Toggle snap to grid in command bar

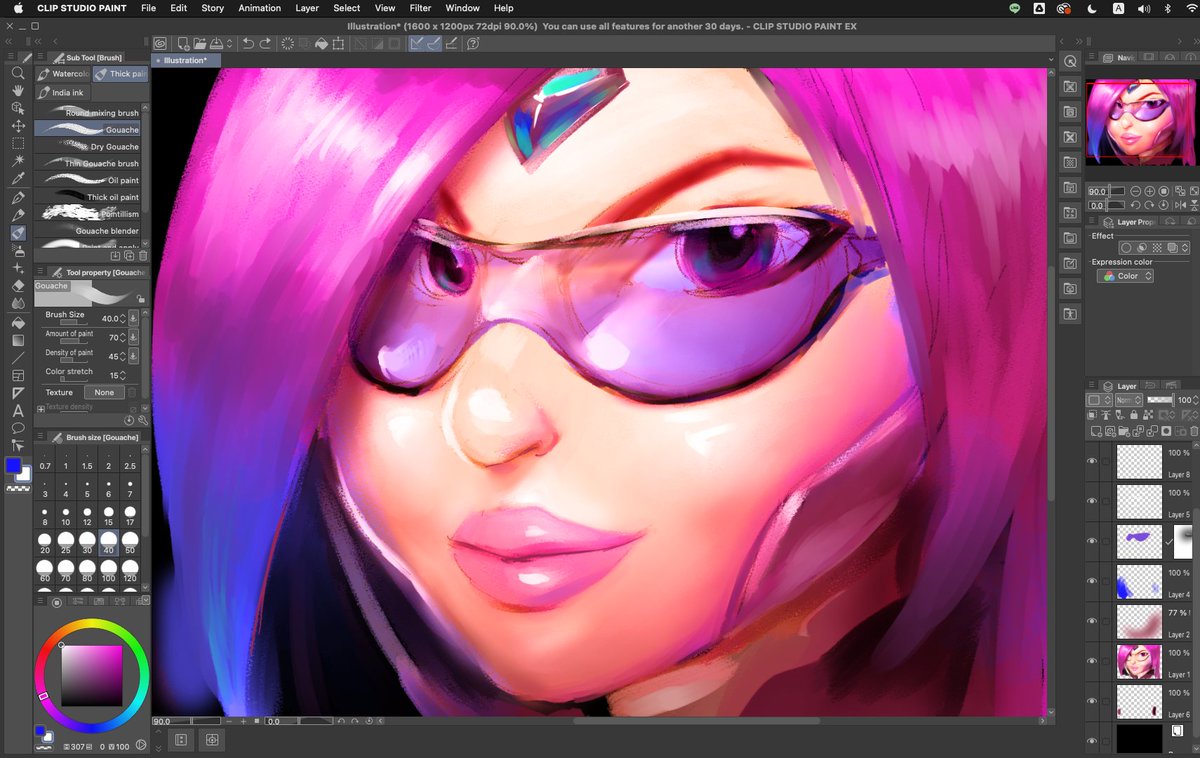coord(452,44)
